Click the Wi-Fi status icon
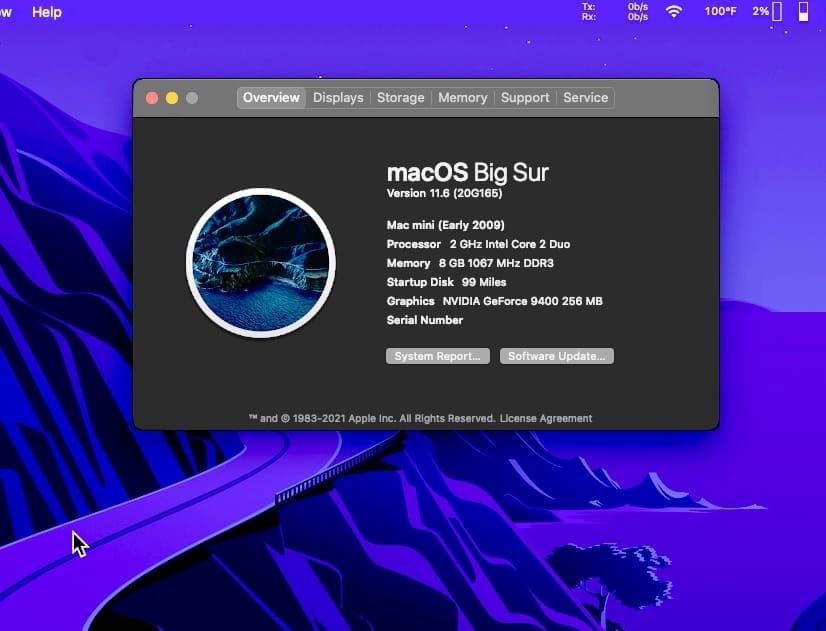Screen dimensions: 826x631 [x=674, y=12]
